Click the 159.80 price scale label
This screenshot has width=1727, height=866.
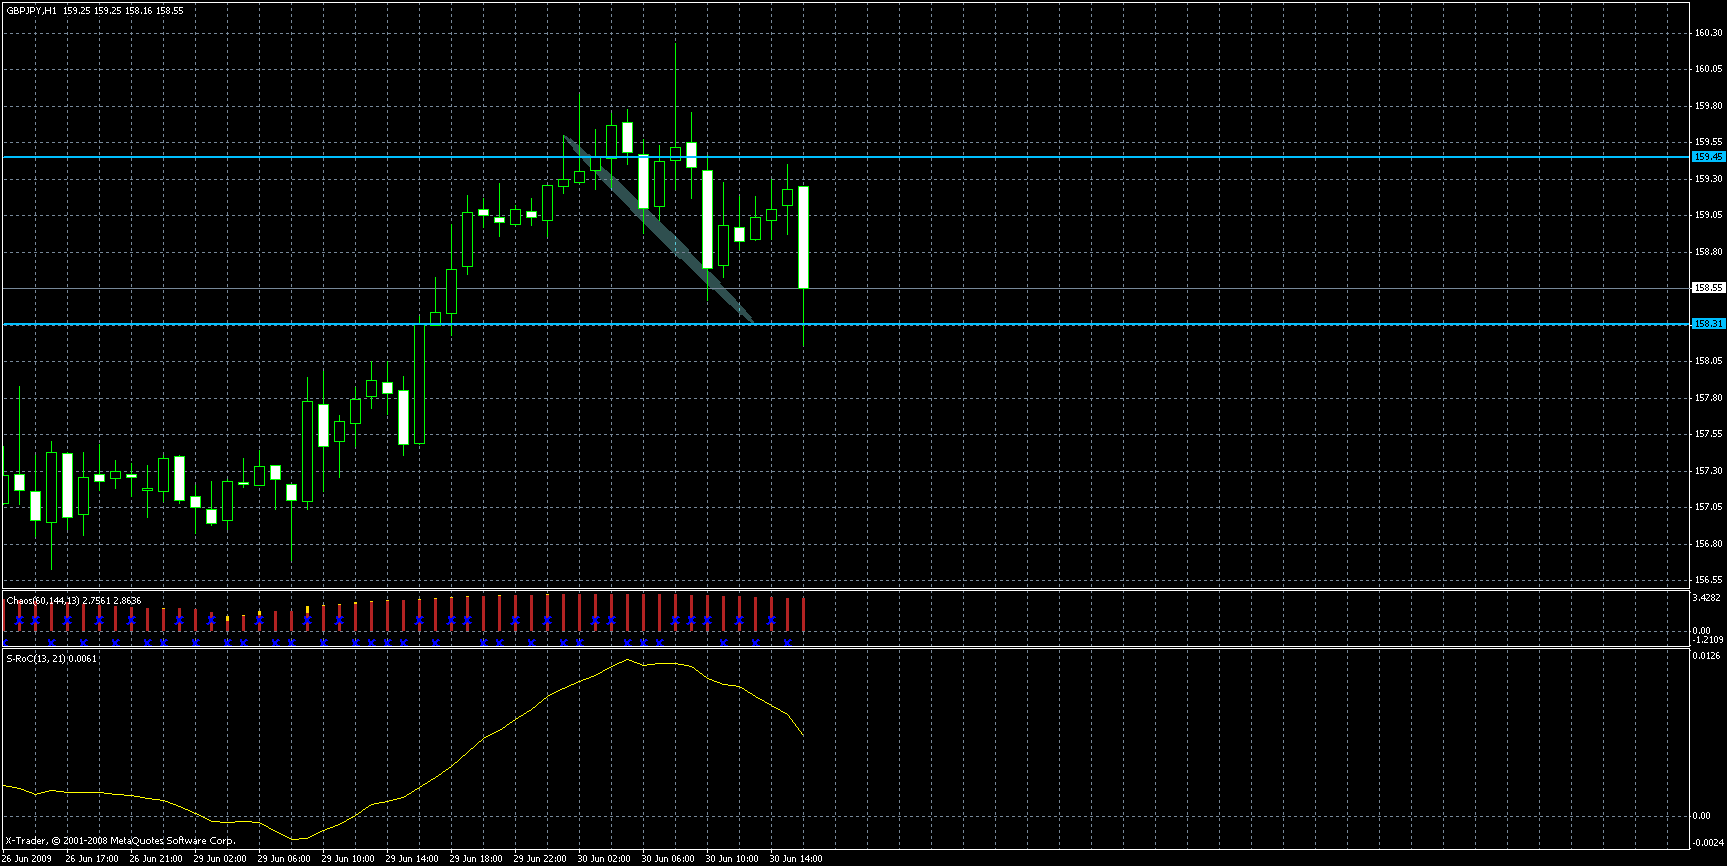pyautogui.click(x=1708, y=106)
